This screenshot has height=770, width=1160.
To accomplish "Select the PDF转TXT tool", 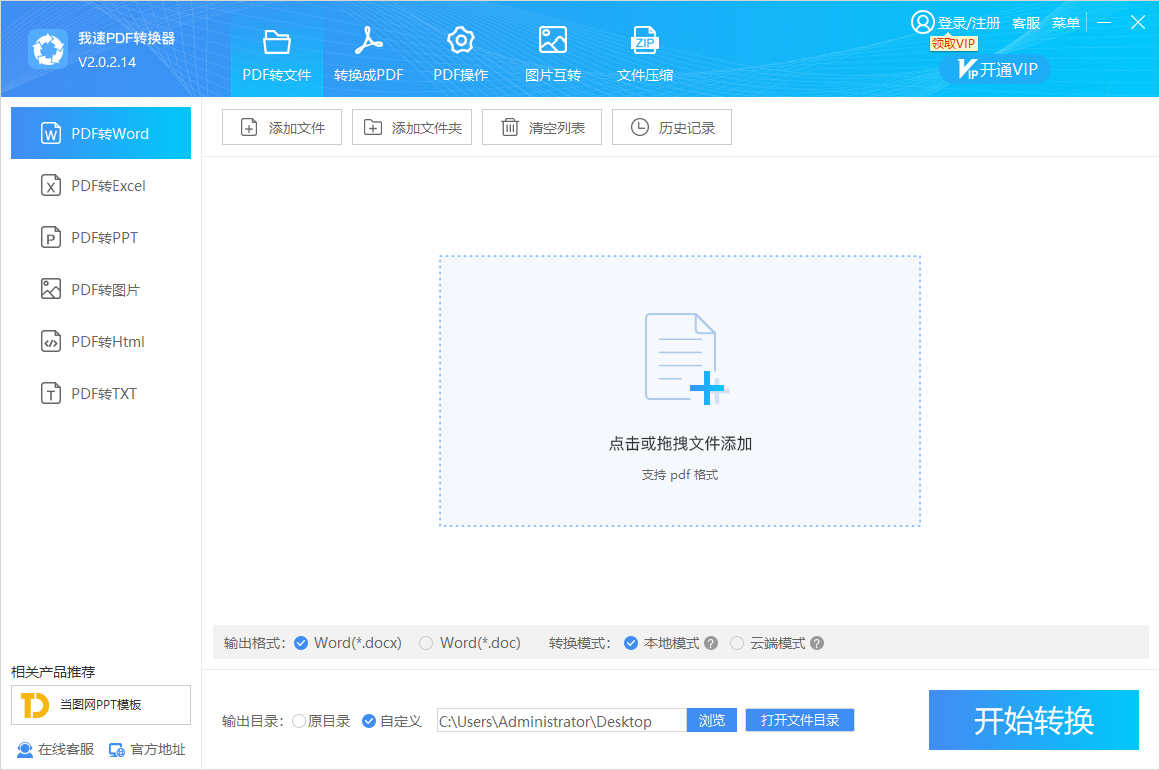I will [x=100, y=393].
